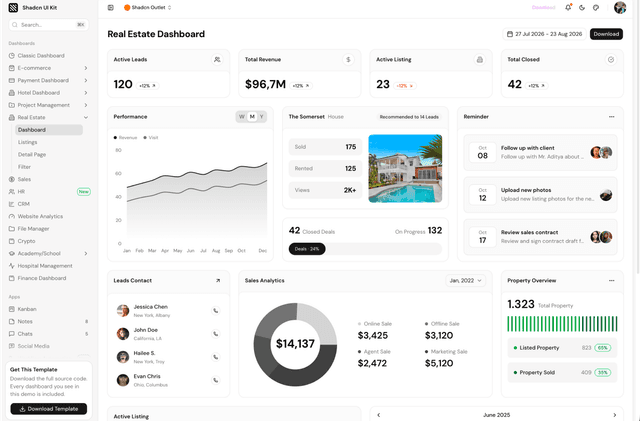
Task: Click The Somerset house photo
Action: [x=405, y=169]
